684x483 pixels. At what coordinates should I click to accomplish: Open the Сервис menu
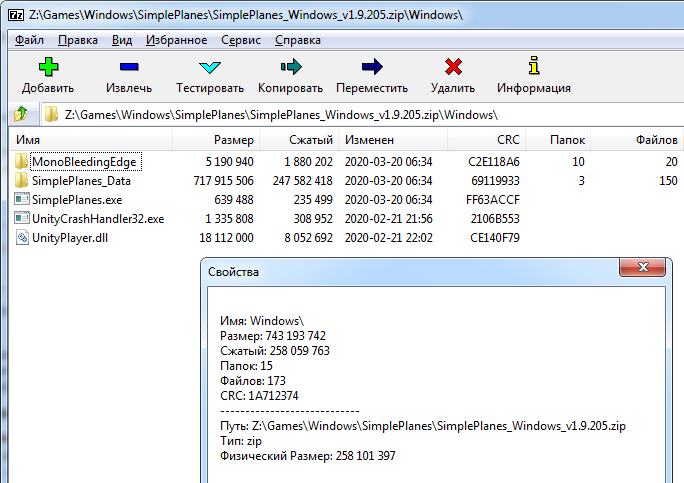pos(241,40)
